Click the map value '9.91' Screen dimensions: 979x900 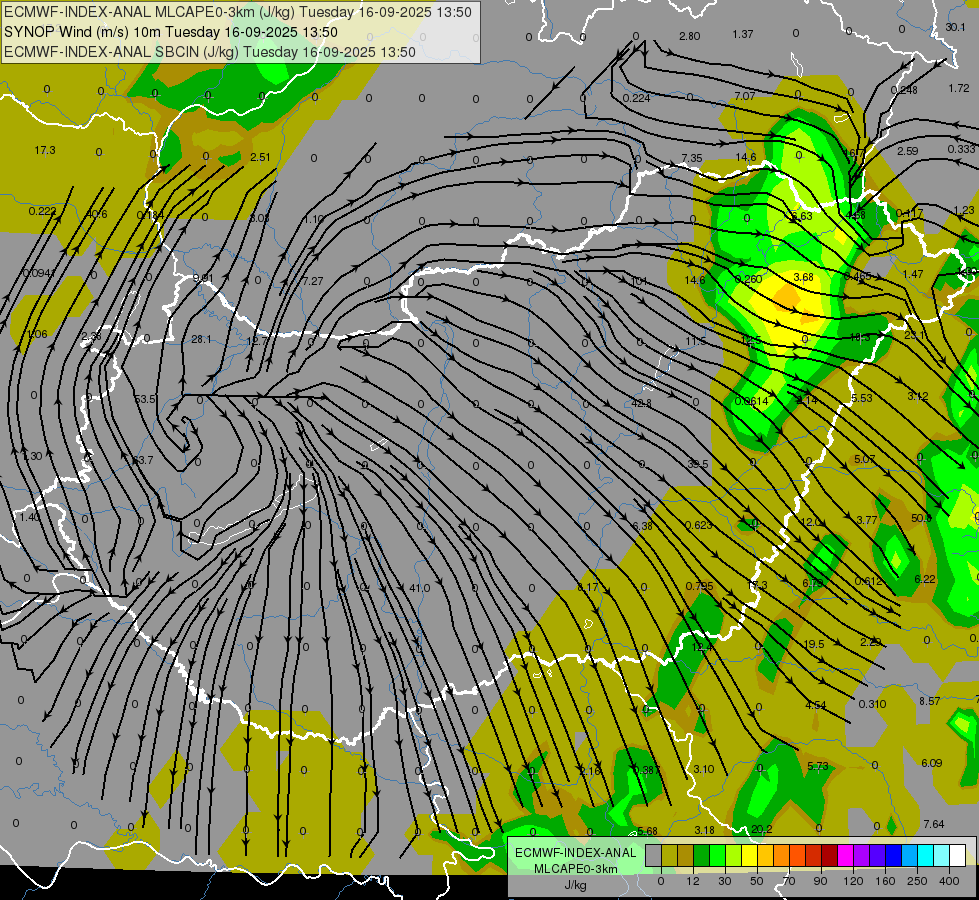click(203, 279)
